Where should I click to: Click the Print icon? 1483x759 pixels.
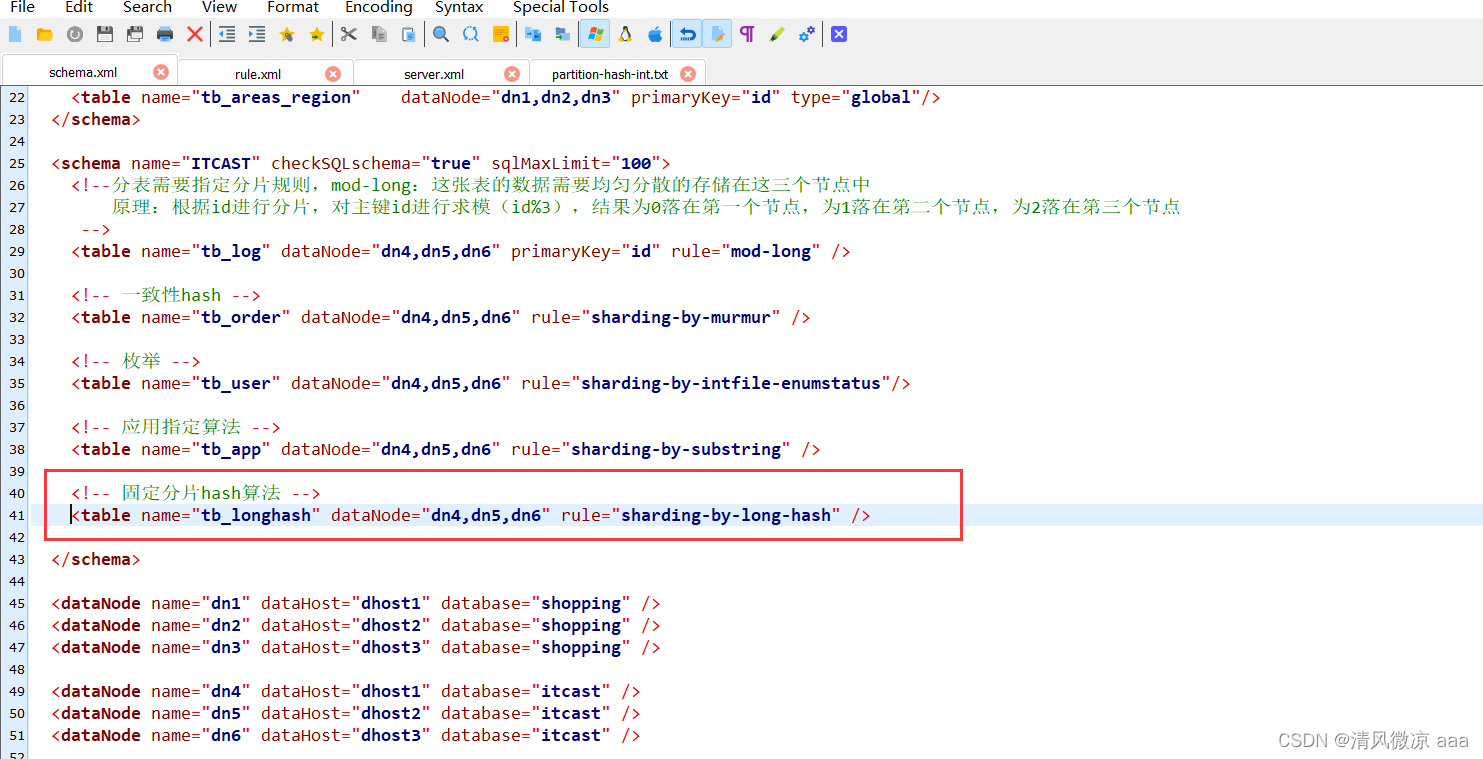165,35
